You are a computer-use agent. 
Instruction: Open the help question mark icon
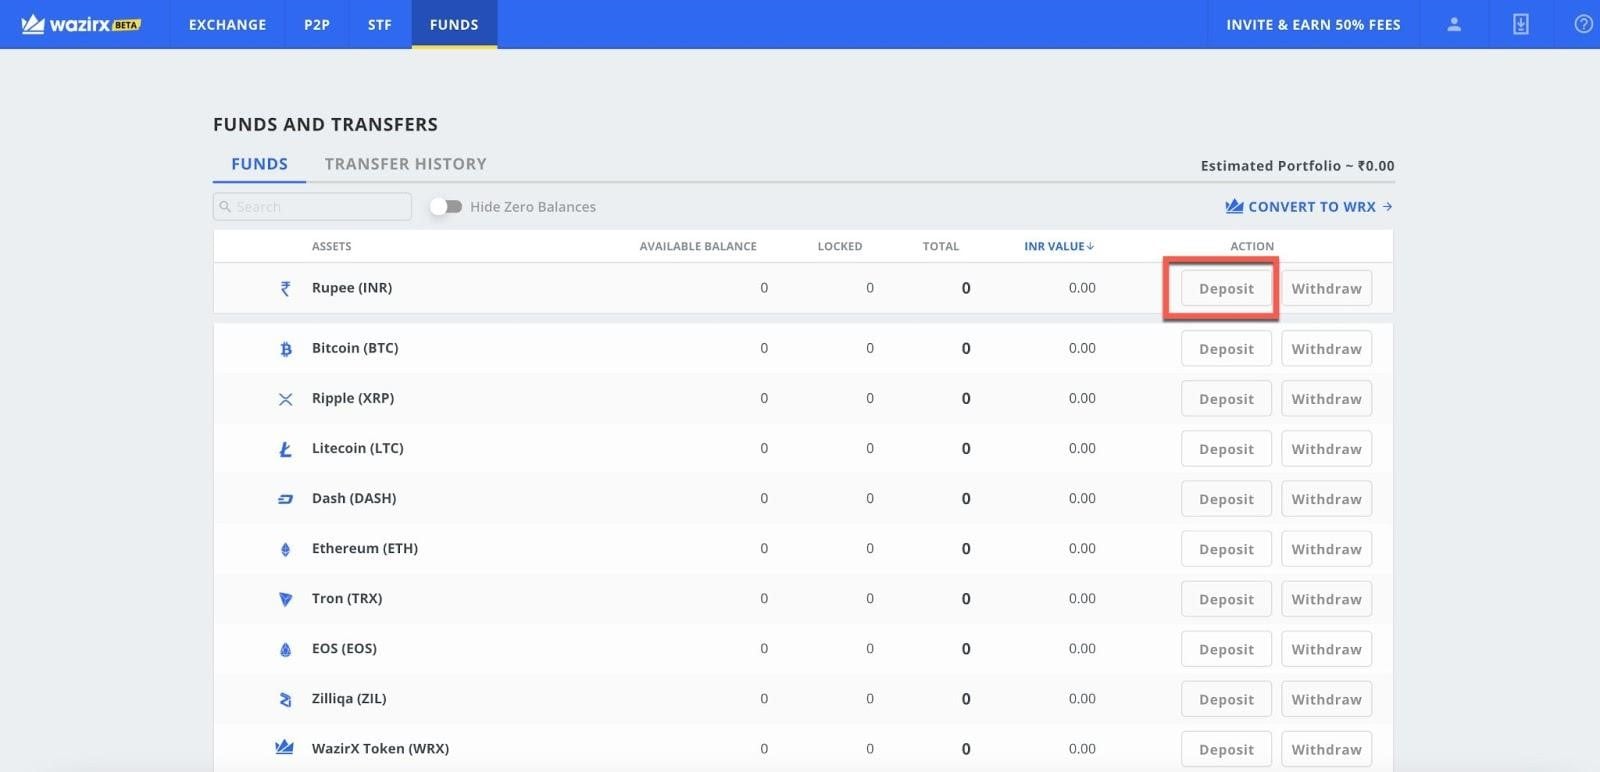[1583, 24]
